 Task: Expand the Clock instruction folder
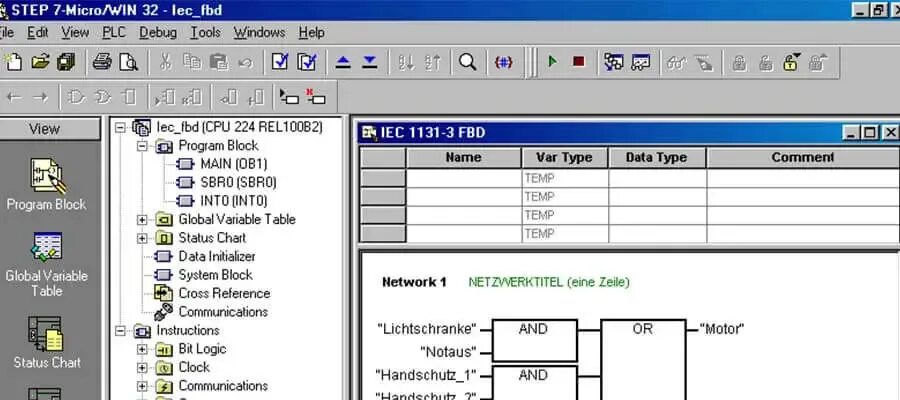pyautogui.click(x=142, y=367)
